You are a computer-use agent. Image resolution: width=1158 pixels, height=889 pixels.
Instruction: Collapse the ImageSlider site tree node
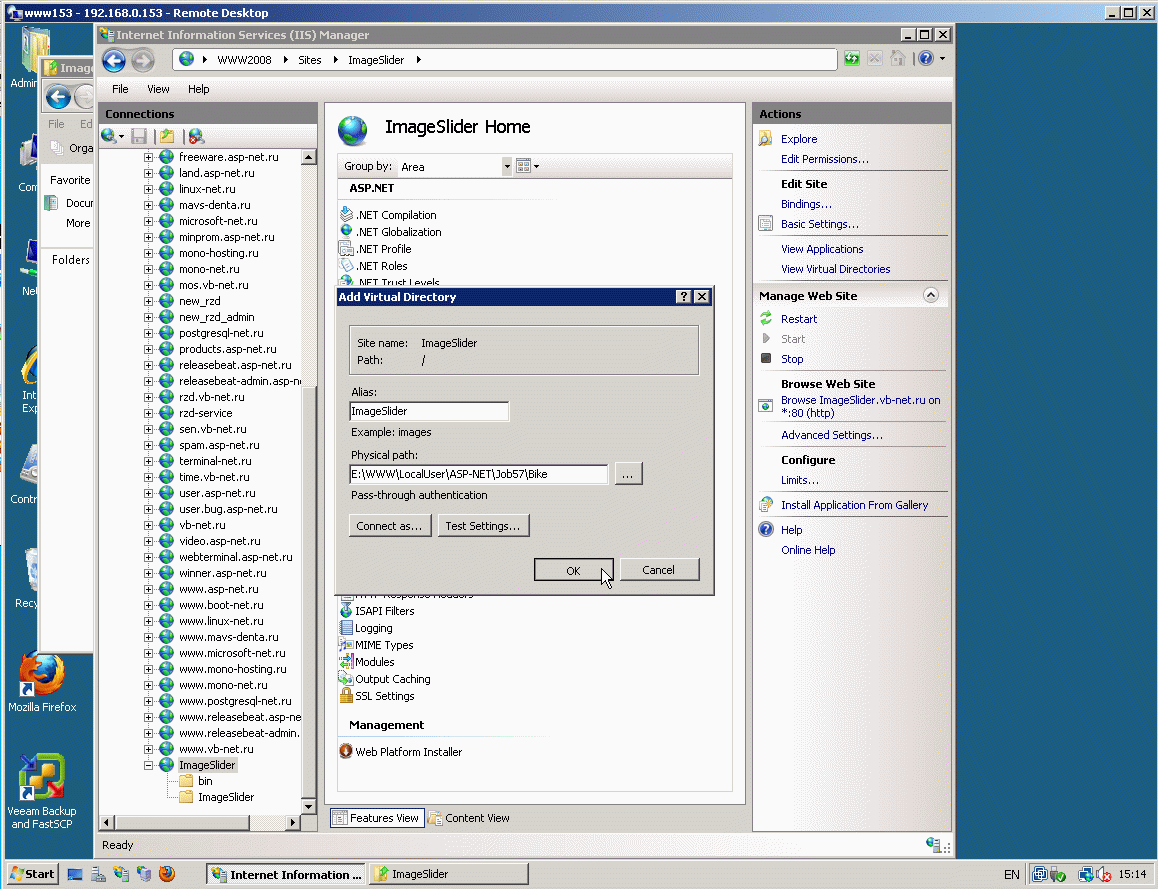[148, 765]
